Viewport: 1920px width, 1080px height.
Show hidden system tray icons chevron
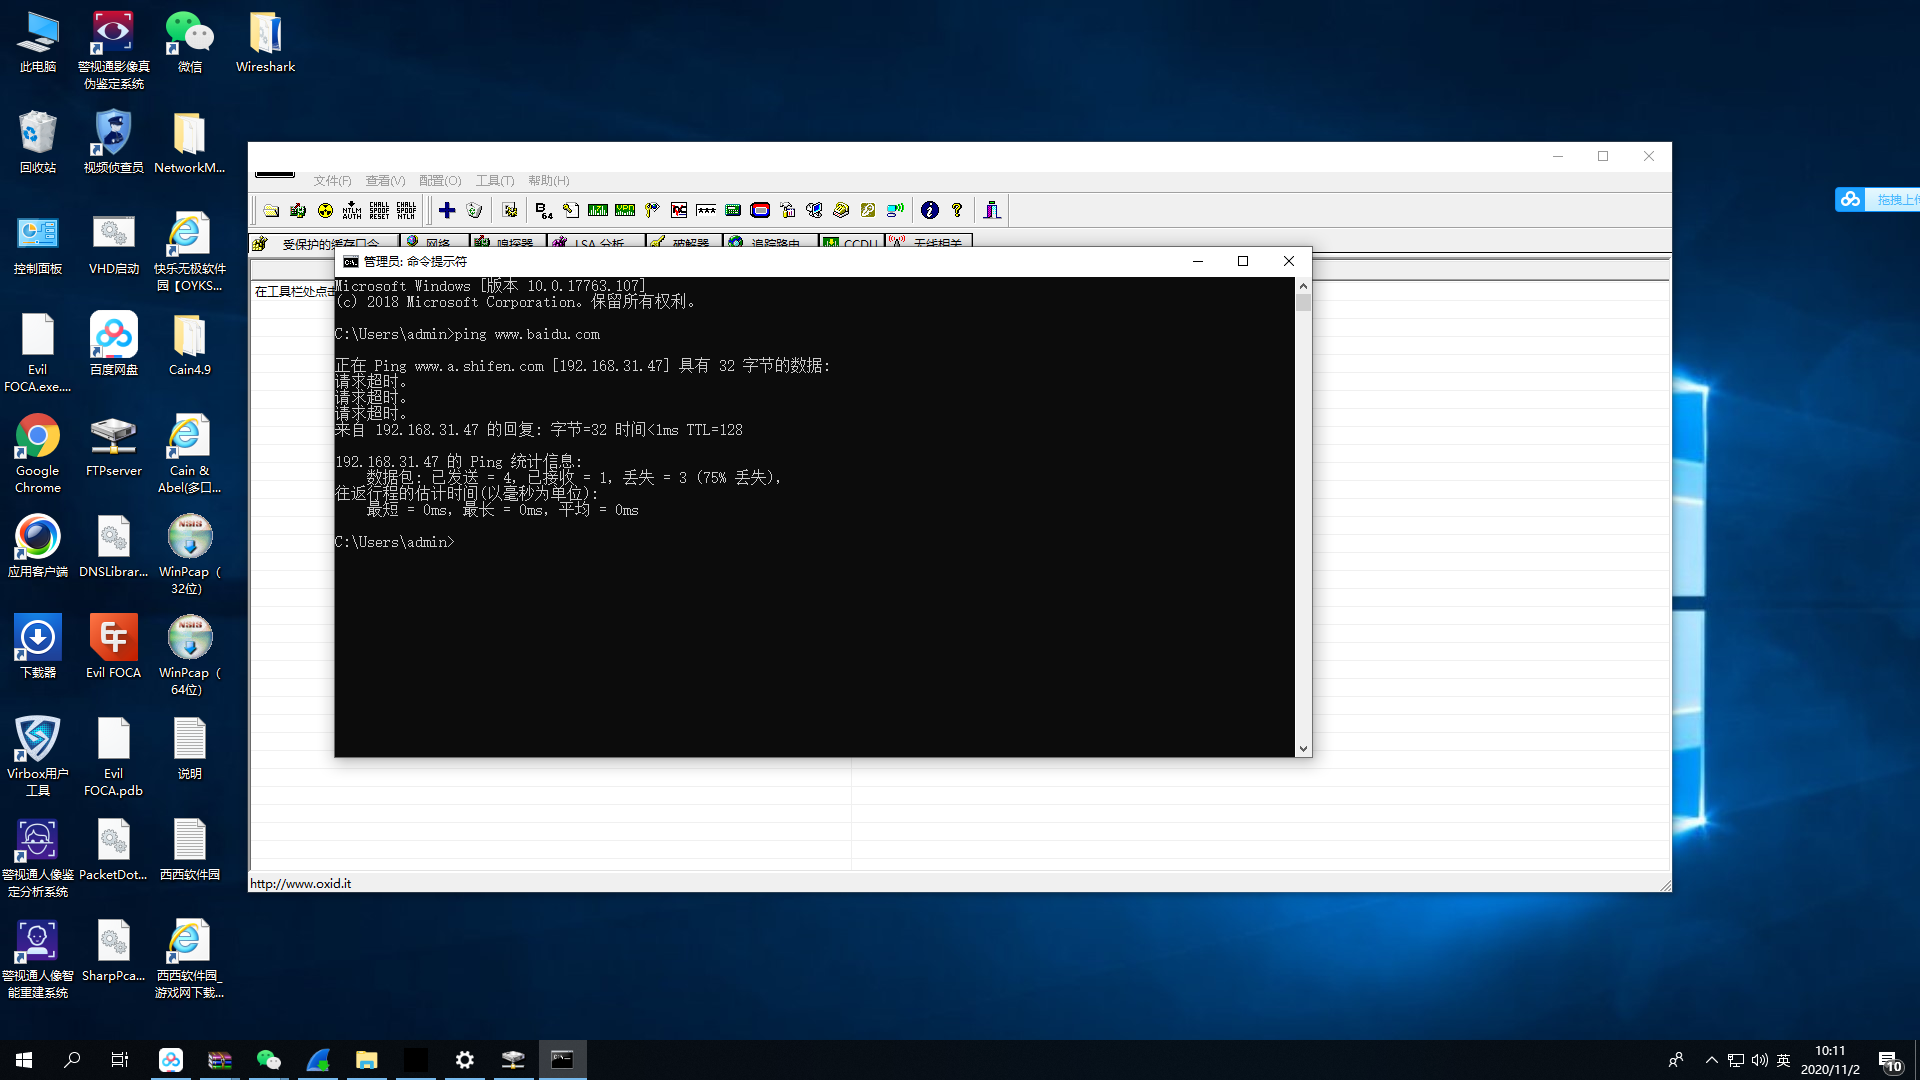click(x=1711, y=1060)
